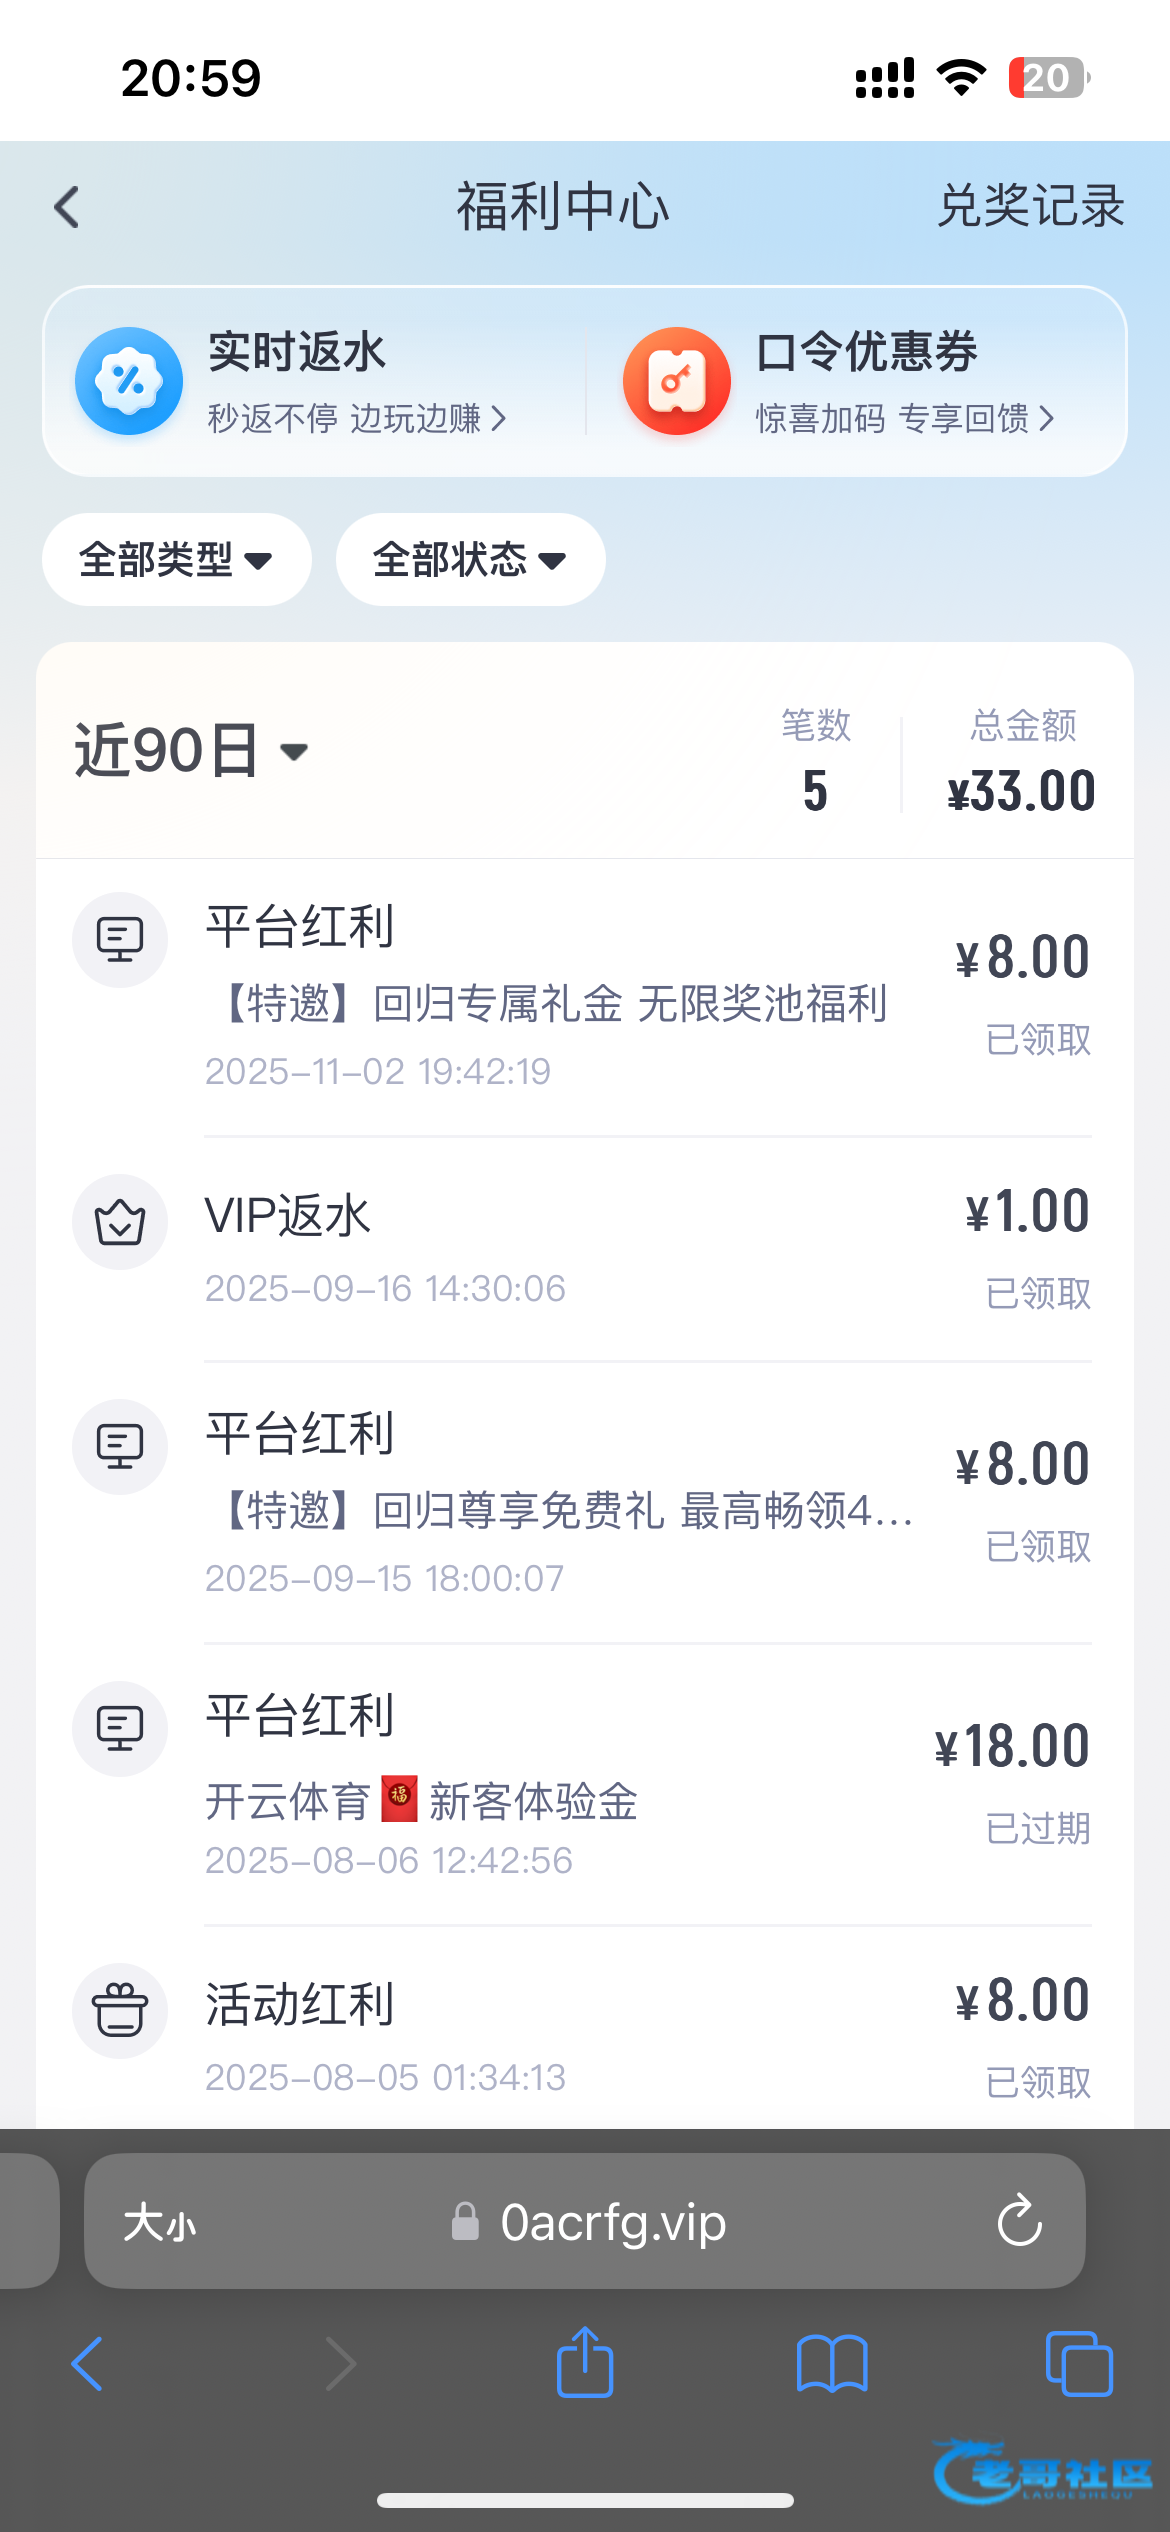
Task: Open the 近90日 date range selector
Action: coord(191,751)
